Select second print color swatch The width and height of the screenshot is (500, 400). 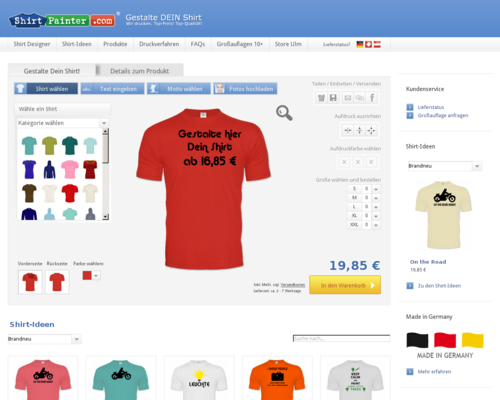coord(358,162)
